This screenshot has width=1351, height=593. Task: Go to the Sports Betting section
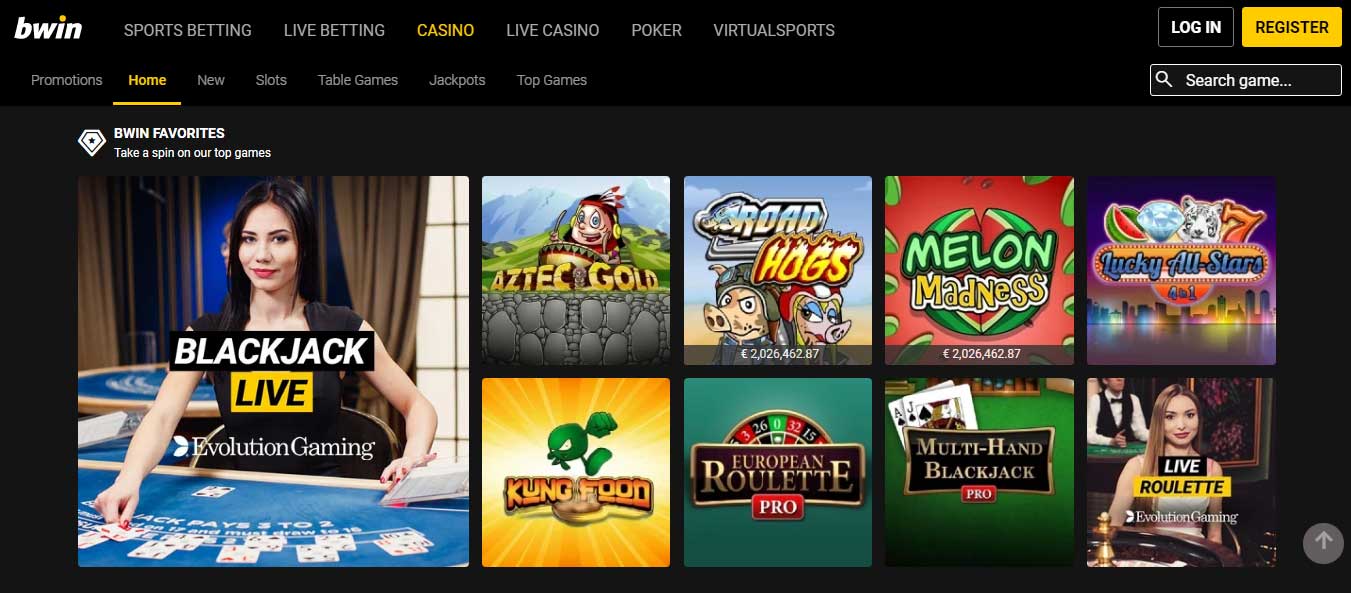[x=188, y=30]
